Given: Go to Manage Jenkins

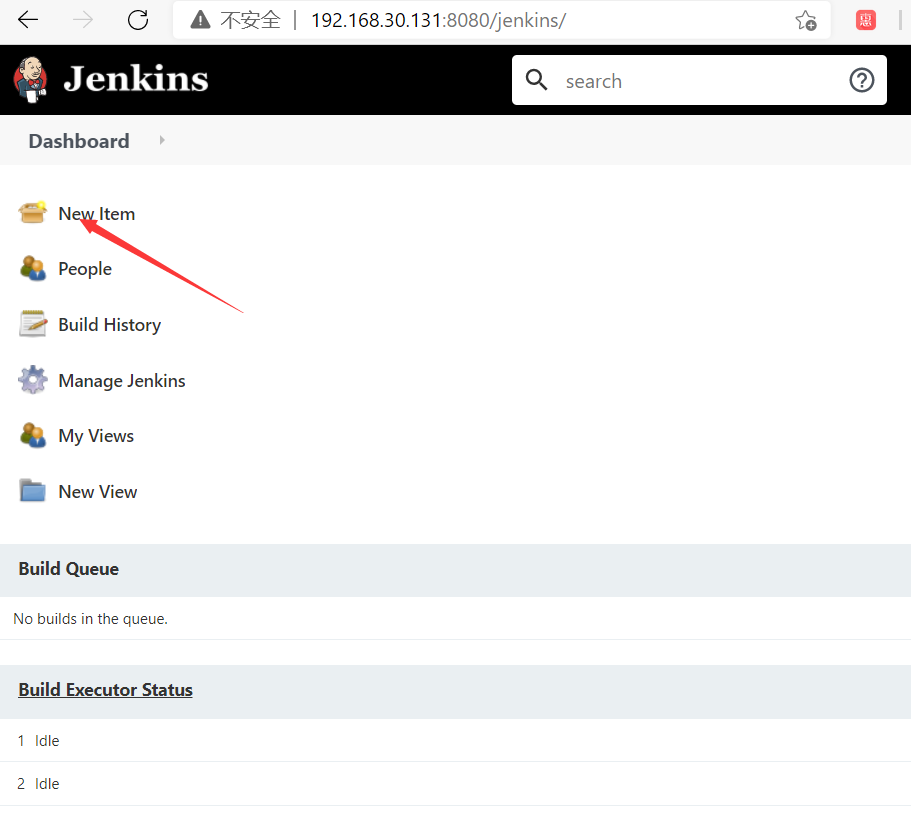Looking at the screenshot, I should tap(121, 381).
